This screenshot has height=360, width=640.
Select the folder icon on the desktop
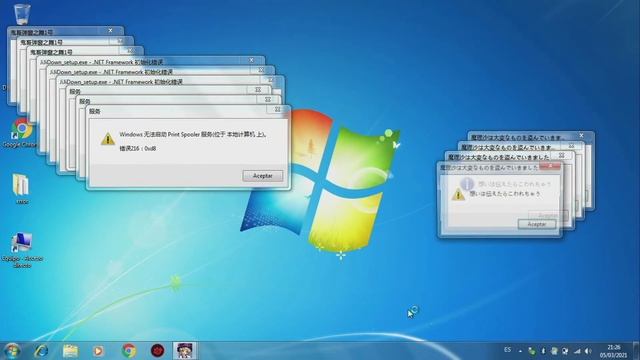coord(21,188)
